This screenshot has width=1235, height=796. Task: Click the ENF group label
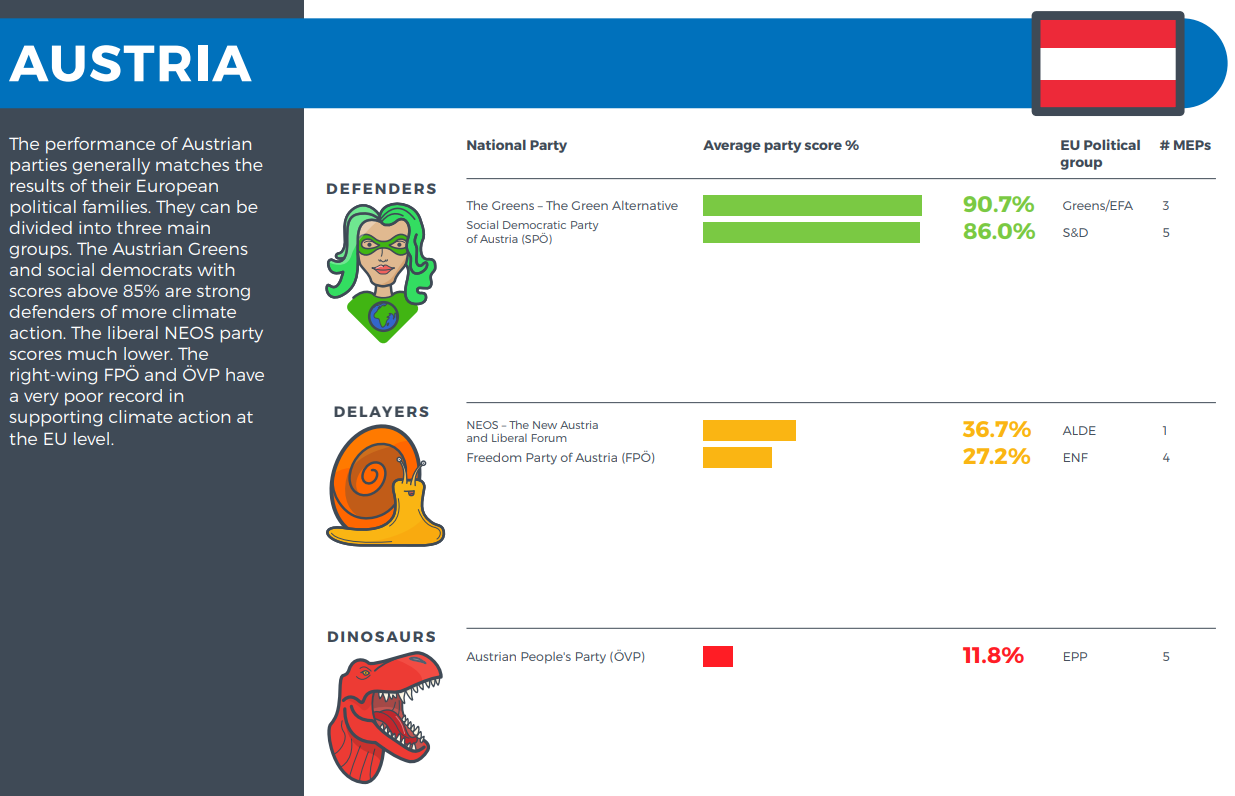pyautogui.click(x=1075, y=458)
